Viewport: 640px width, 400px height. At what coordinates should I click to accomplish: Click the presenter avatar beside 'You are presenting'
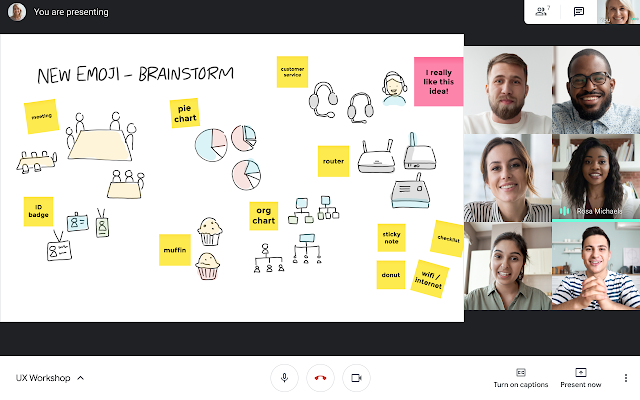click(x=16, y=13)
